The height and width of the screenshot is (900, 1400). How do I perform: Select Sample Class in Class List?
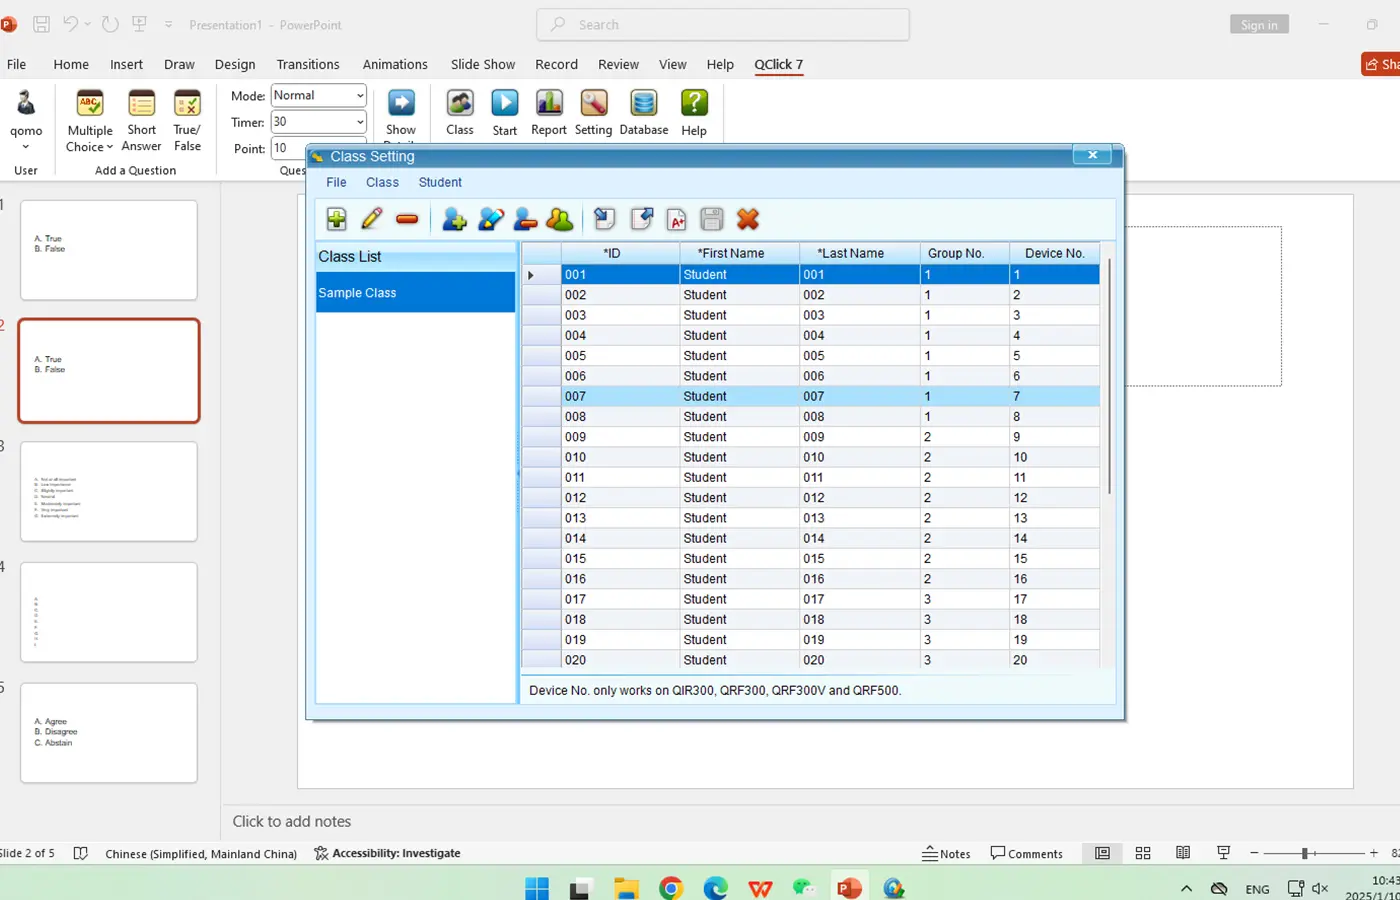[x=416, y=292]
